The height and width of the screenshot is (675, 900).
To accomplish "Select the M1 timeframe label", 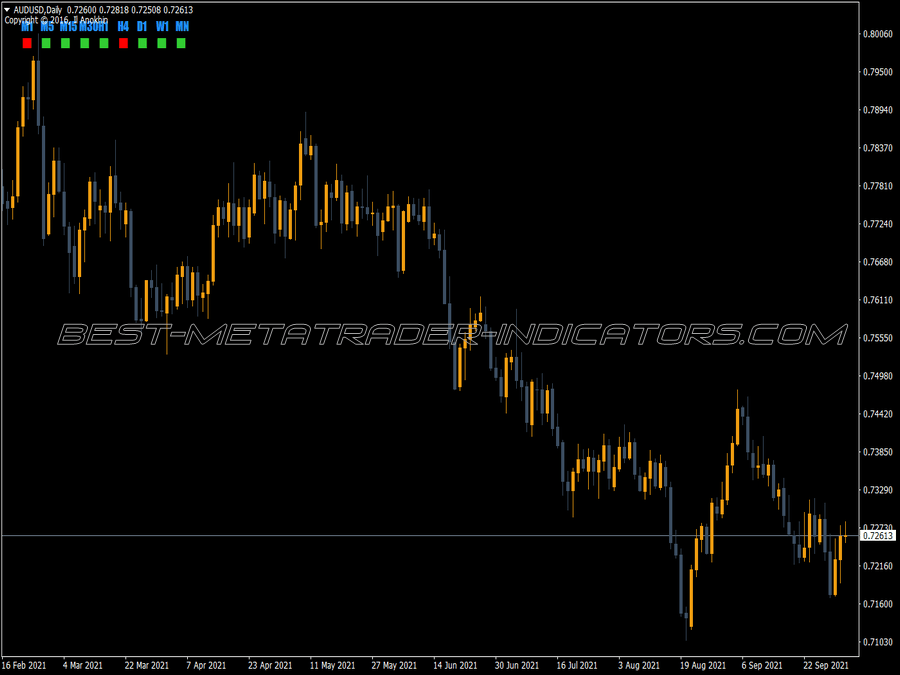I will pyautogui.click(x=26, y=27).
